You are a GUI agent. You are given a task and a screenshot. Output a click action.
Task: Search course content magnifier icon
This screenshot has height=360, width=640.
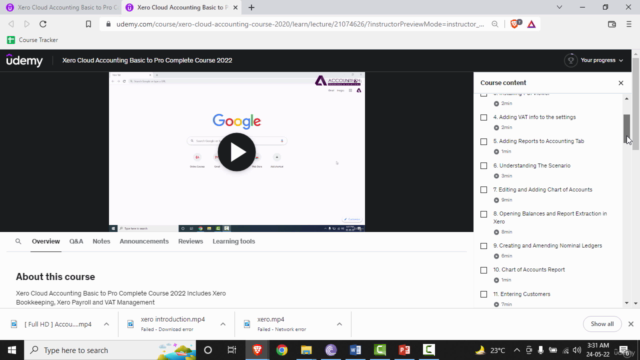click(18, 241)
